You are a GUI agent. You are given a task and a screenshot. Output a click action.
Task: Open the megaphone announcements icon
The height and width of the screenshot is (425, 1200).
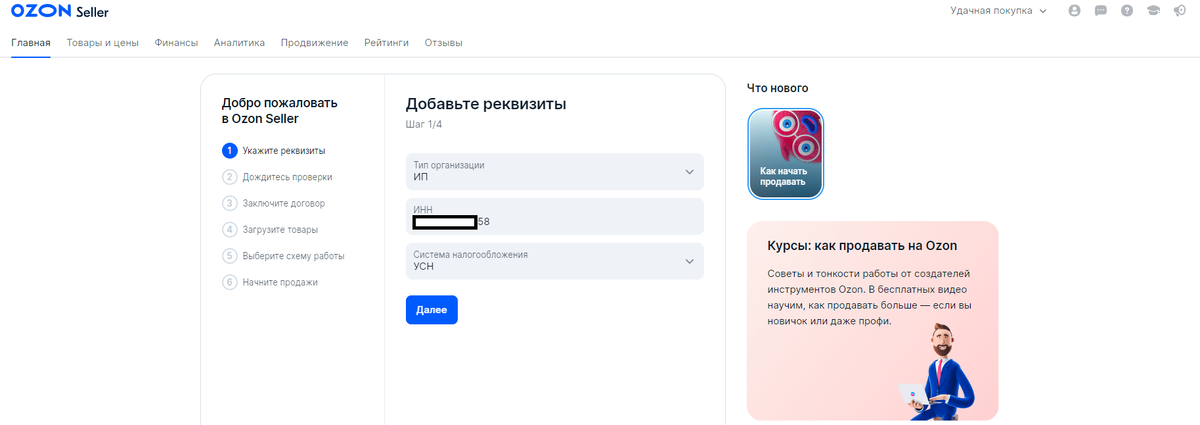pos(1180,11)
